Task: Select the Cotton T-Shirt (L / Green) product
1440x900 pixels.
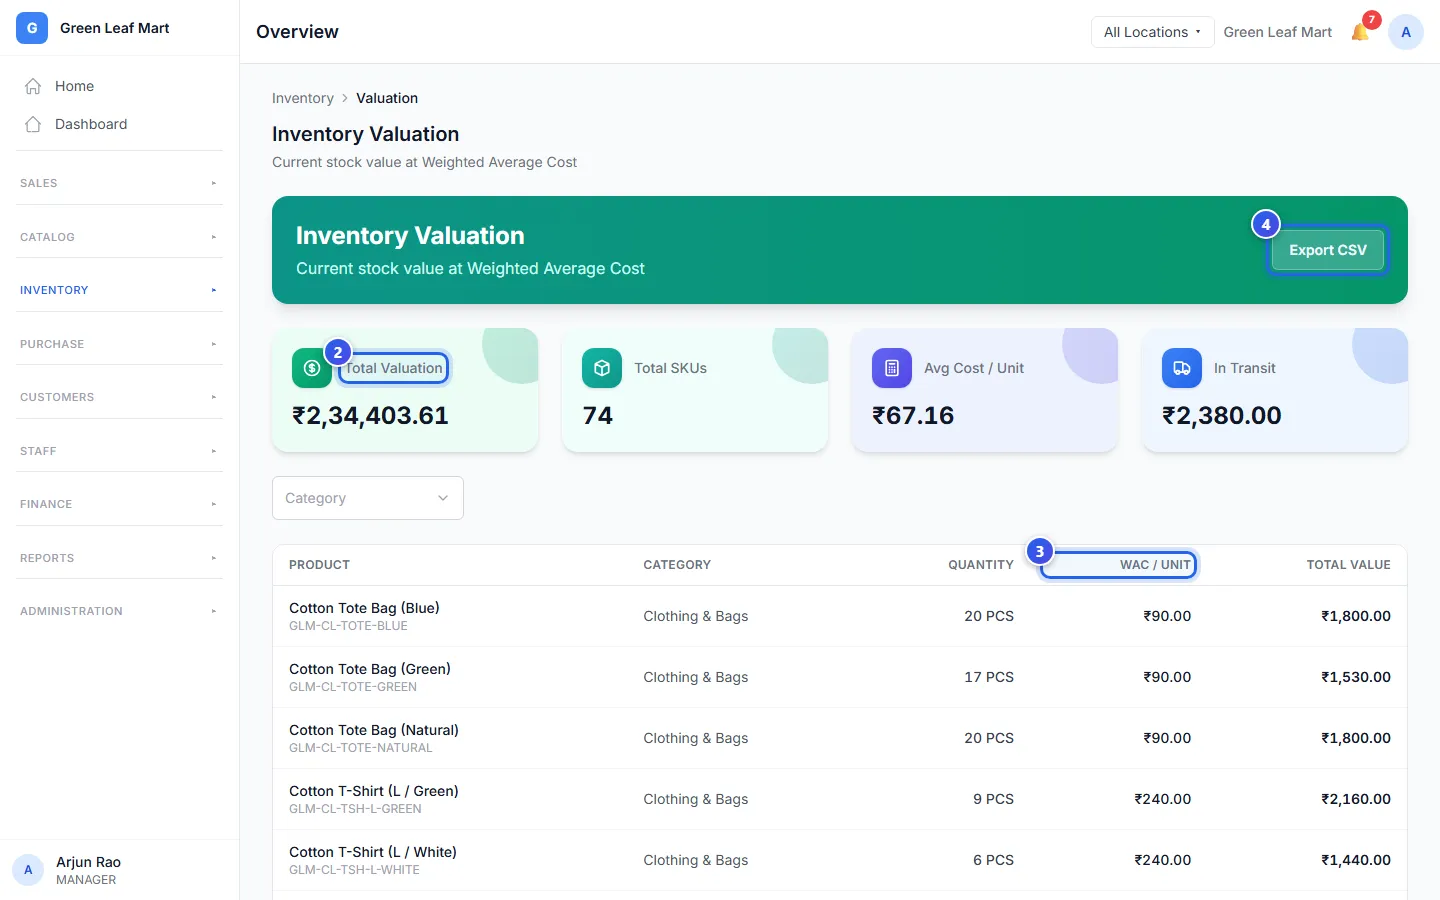Action: tap(374, 791)
